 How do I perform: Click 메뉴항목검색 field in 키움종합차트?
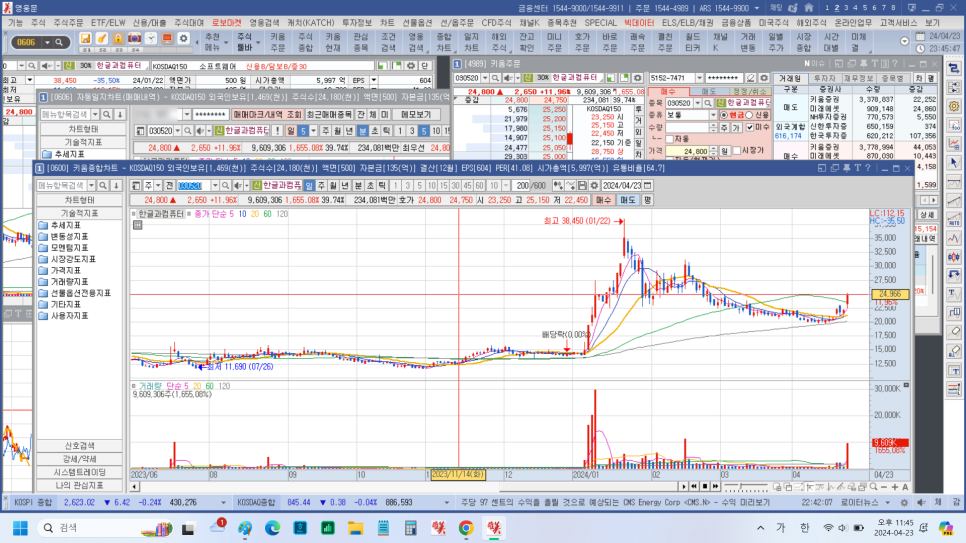coord(62,186)
